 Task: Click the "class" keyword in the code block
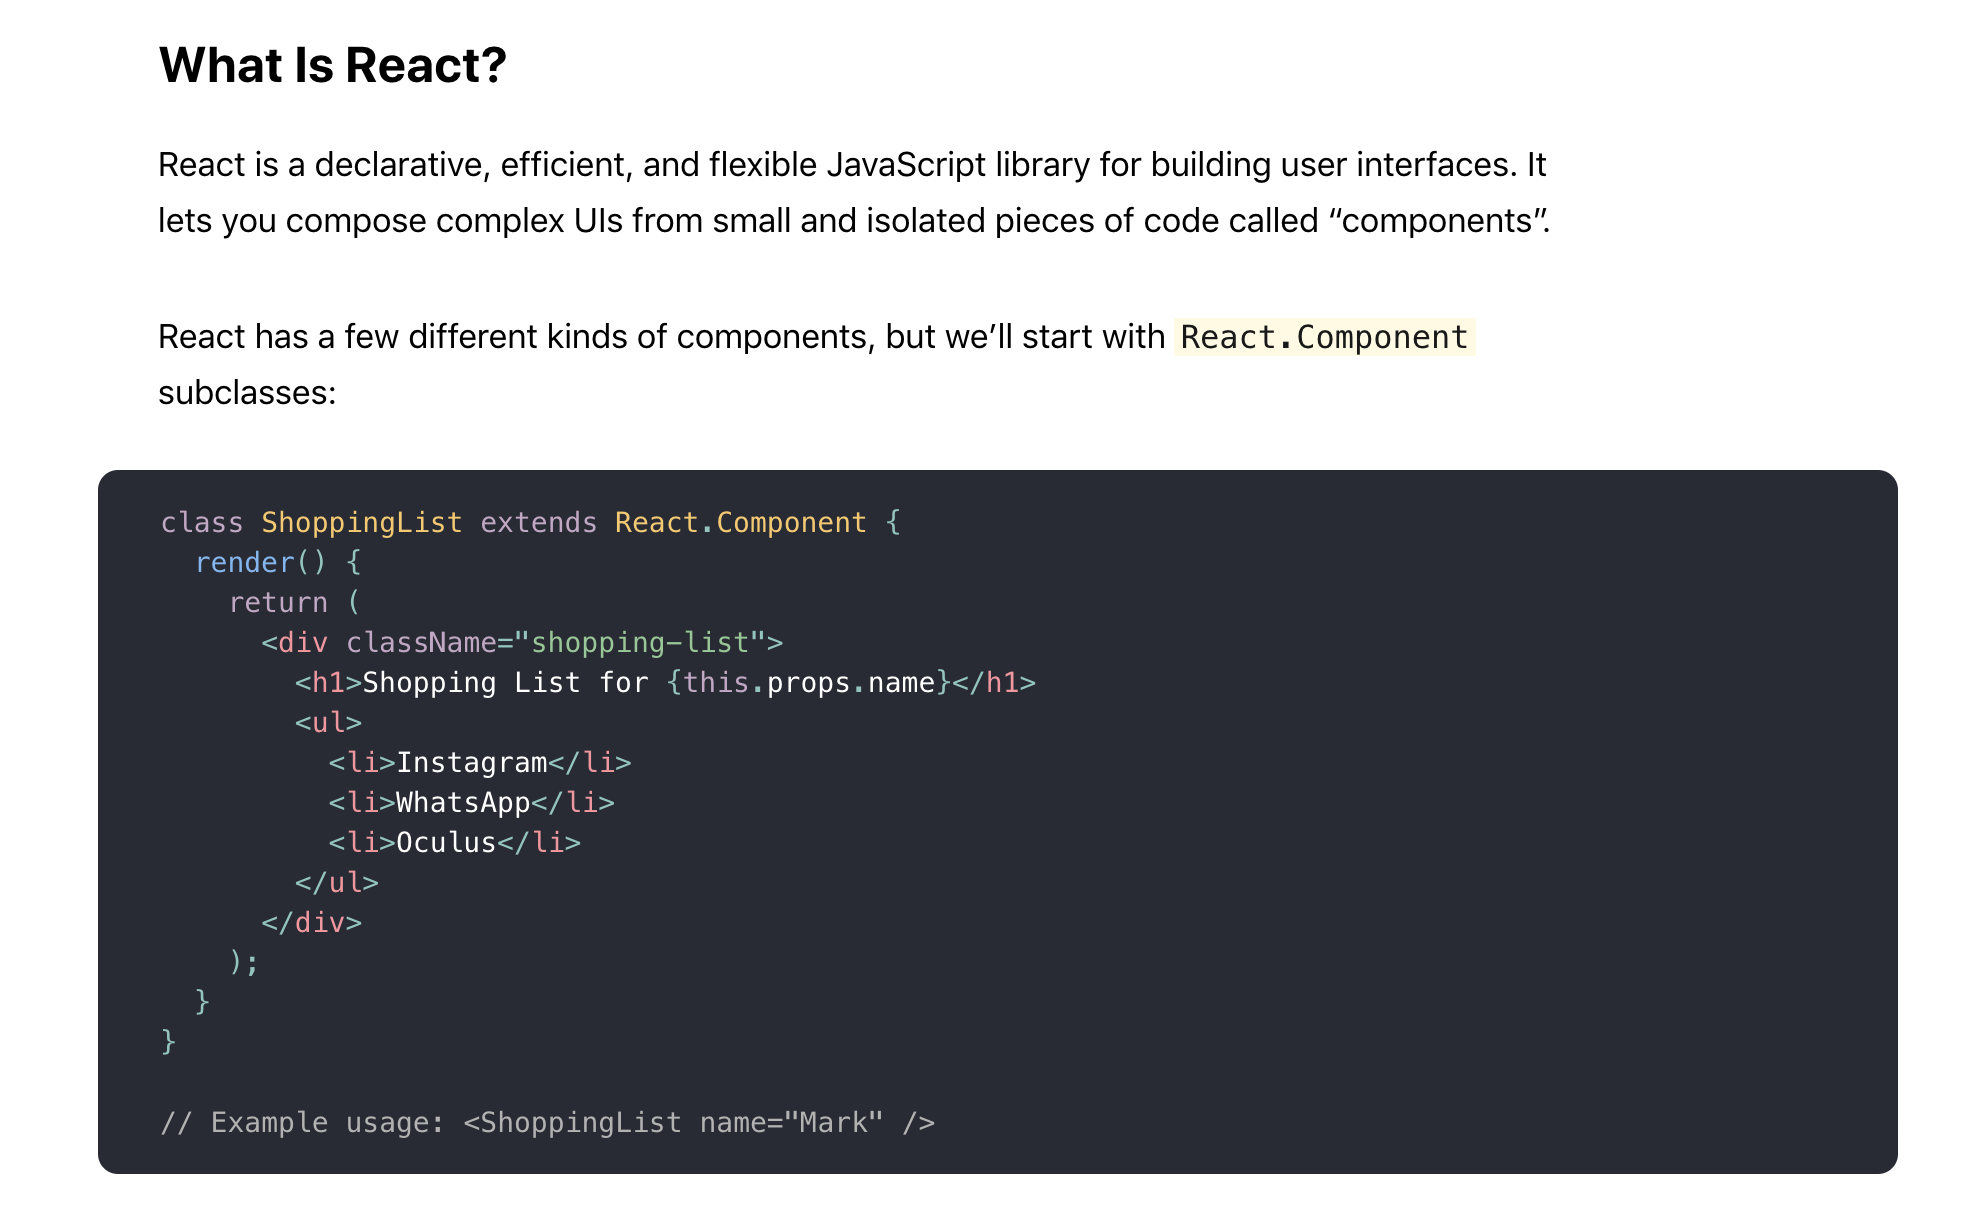[202, 523]
